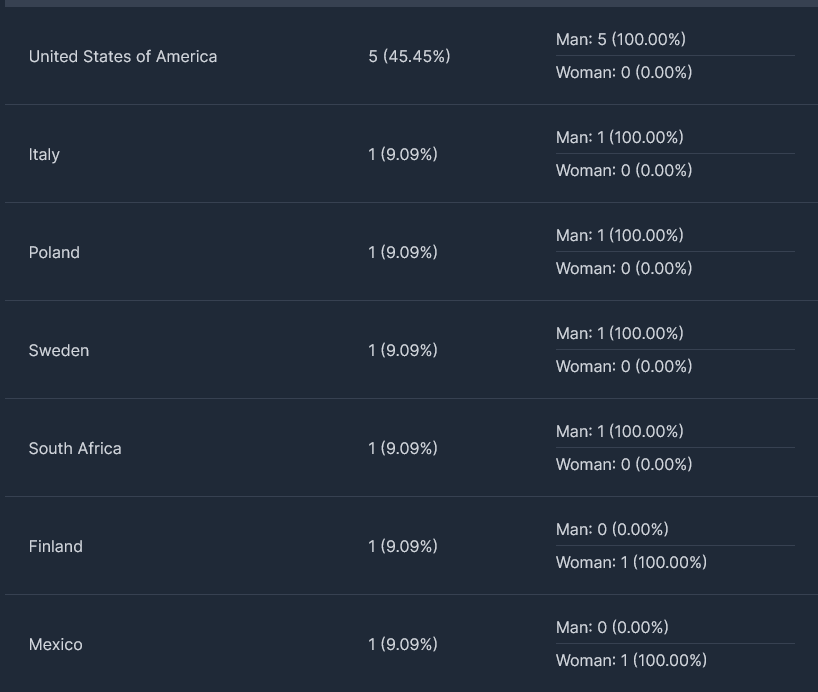The width and height of the screenshot is (818, 692).
Task: Click the Mexico country name
Action: tap(55, 645)
